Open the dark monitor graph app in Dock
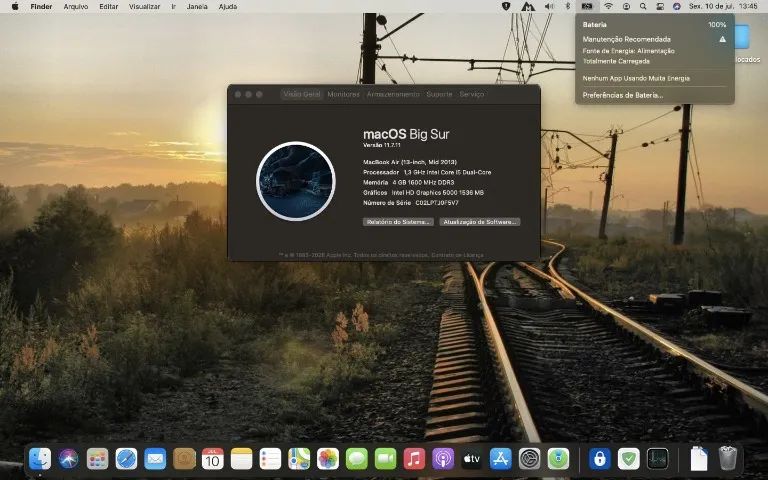The image size is (768, 480). pos(657,459)
